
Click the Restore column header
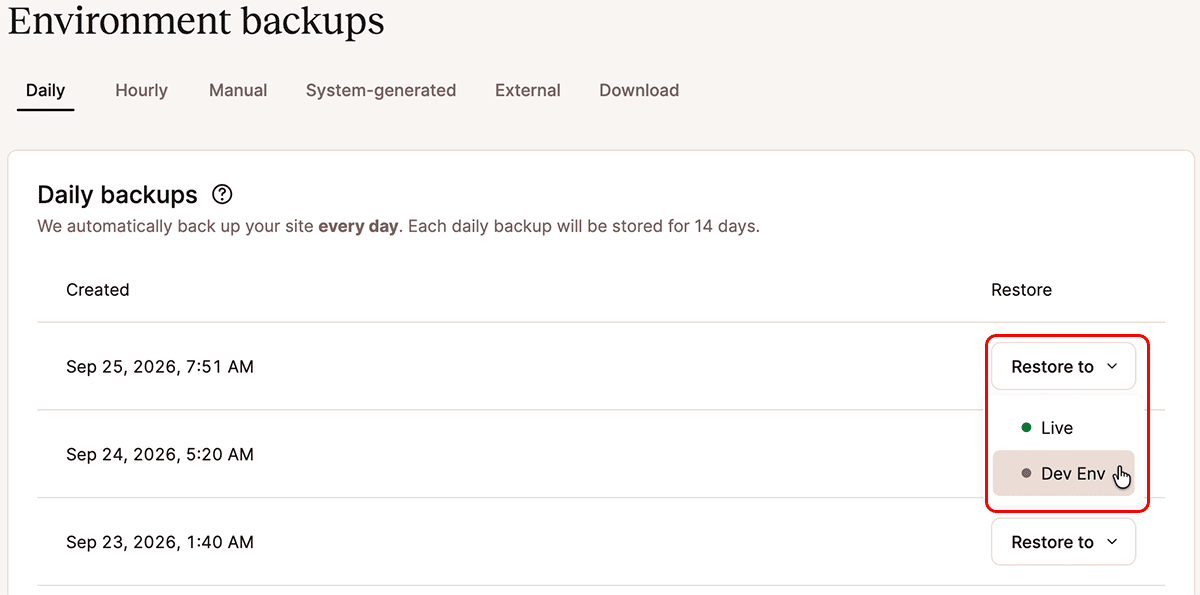1021,290
